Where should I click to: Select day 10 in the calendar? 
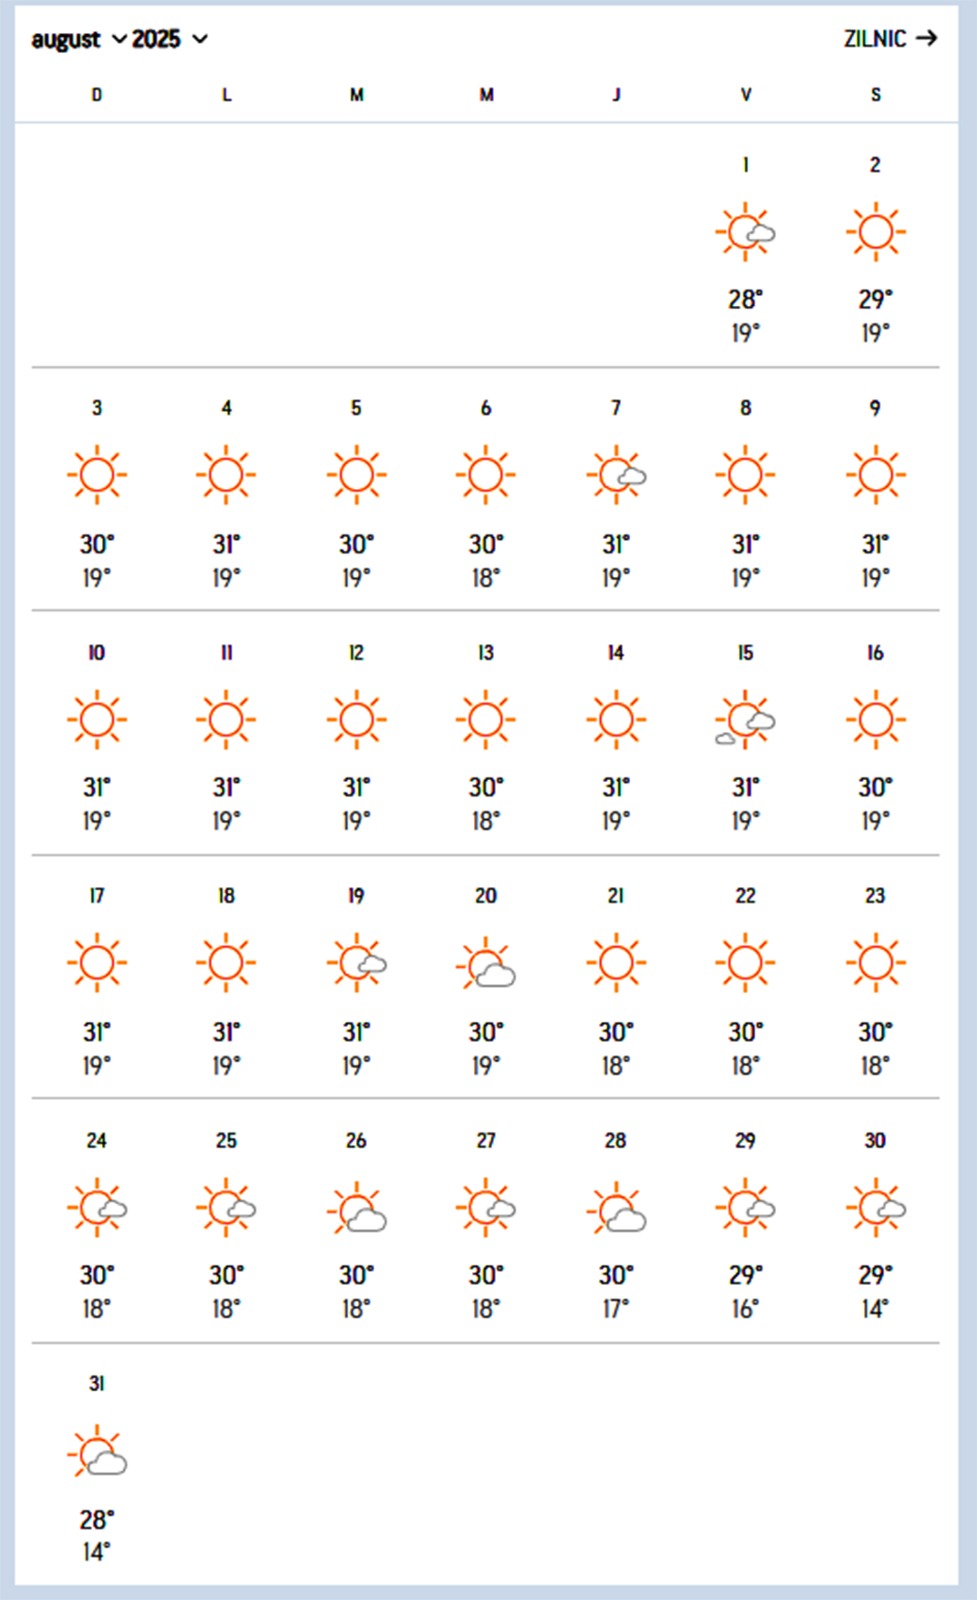pos(96,652)
